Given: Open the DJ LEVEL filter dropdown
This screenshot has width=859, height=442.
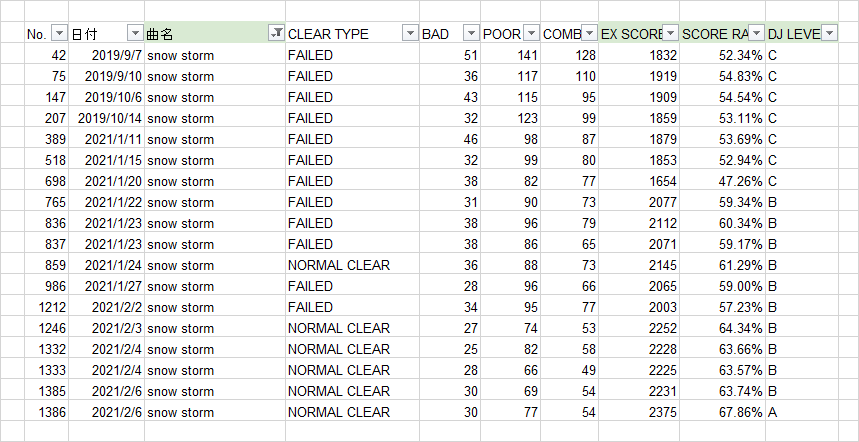Looking at the screenshot, I should [x=830, y=33].
